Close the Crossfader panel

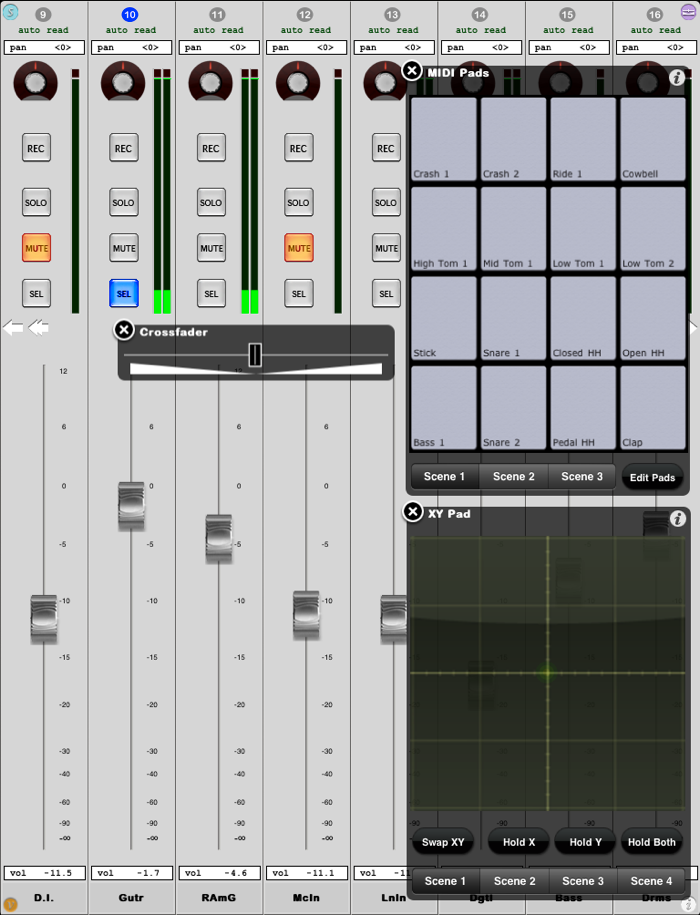124,330
